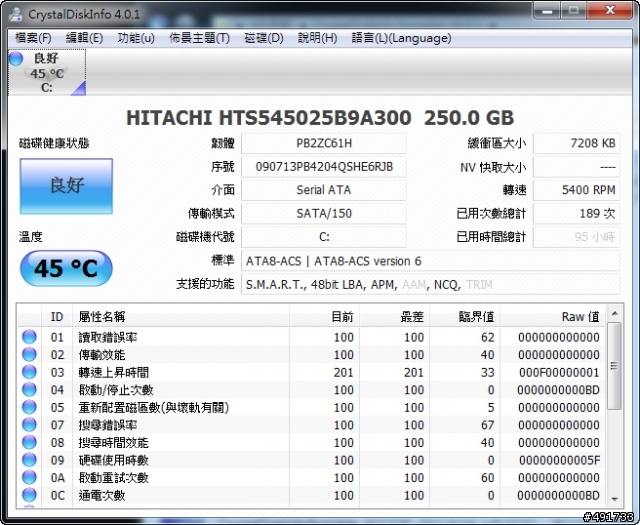Click raw value 00000000005F
The width and height of the screenshot is (640, 525).
(x=559, y=460)
